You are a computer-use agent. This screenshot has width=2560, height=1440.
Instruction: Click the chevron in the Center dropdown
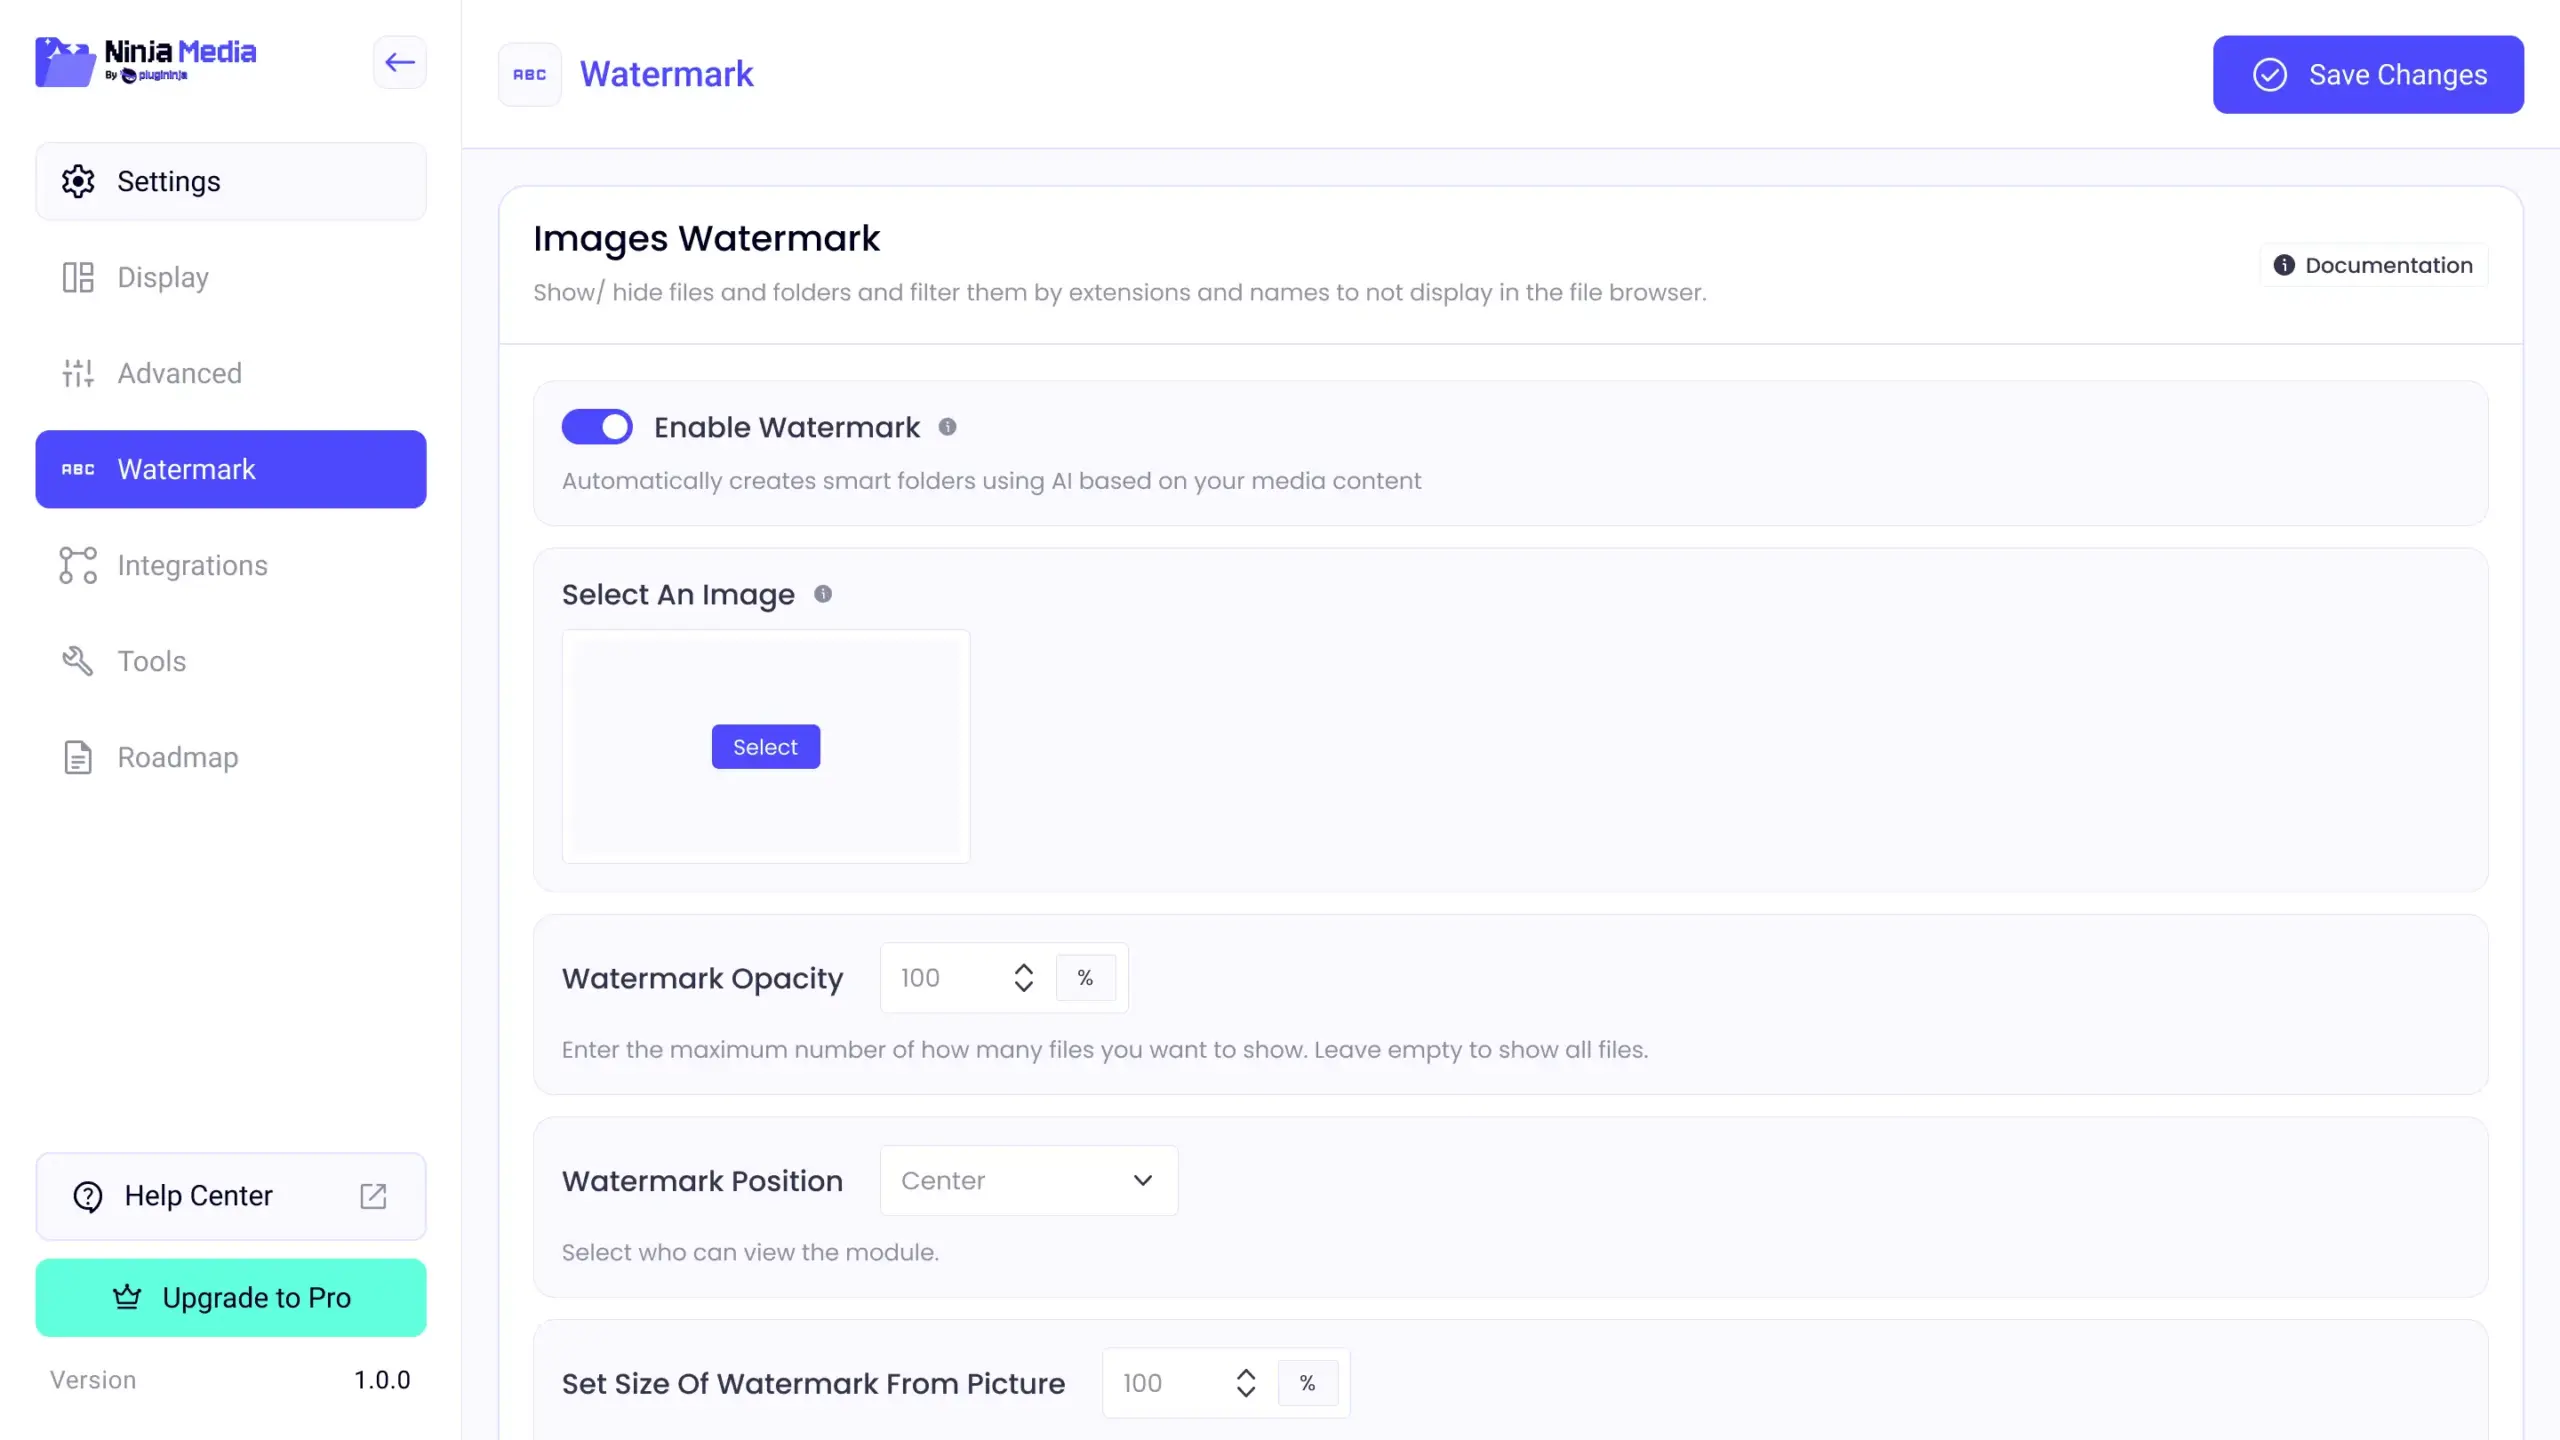click(1143, 1180)
